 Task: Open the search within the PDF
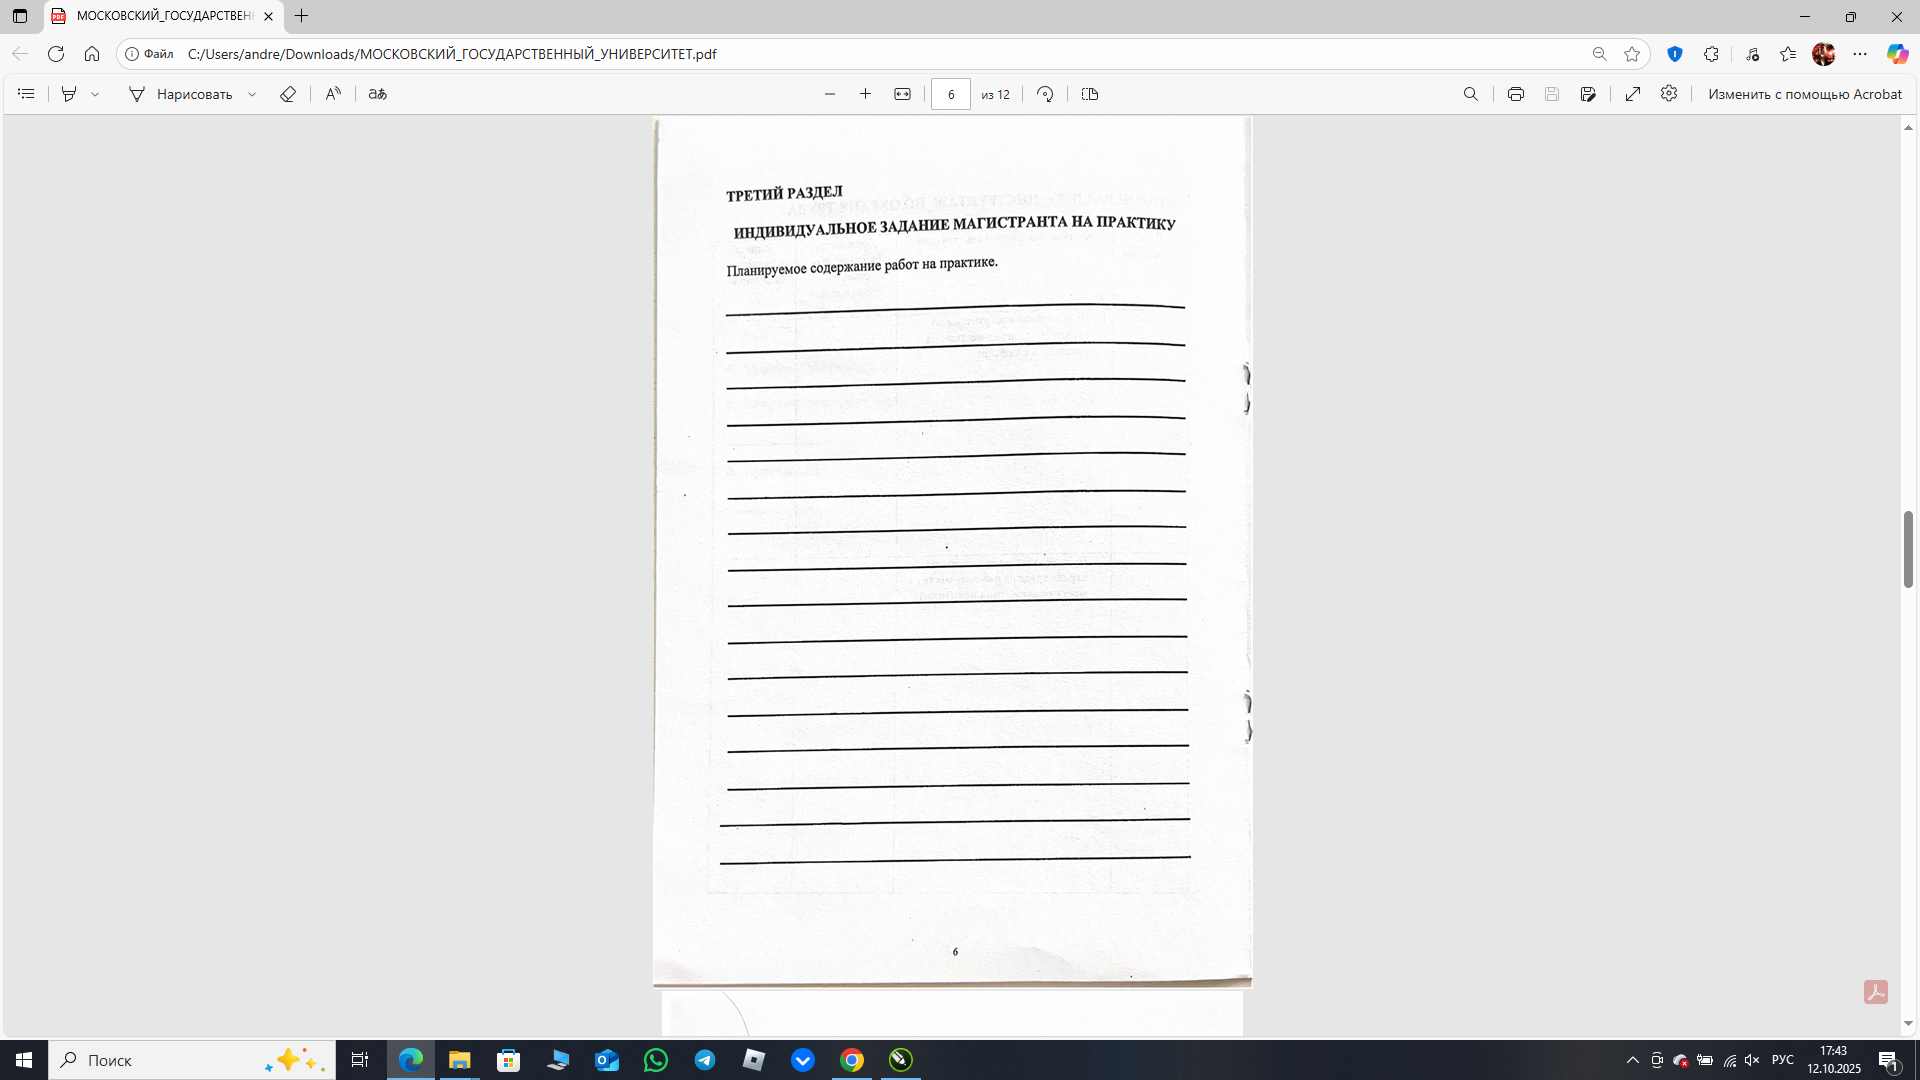(x=1471, y=94)
